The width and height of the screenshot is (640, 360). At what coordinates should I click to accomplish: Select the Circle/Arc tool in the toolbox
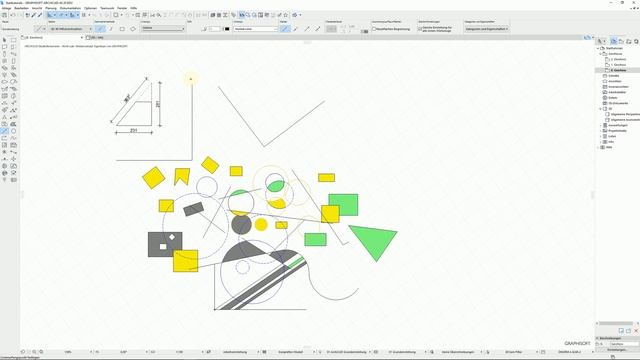pos(13,131)
